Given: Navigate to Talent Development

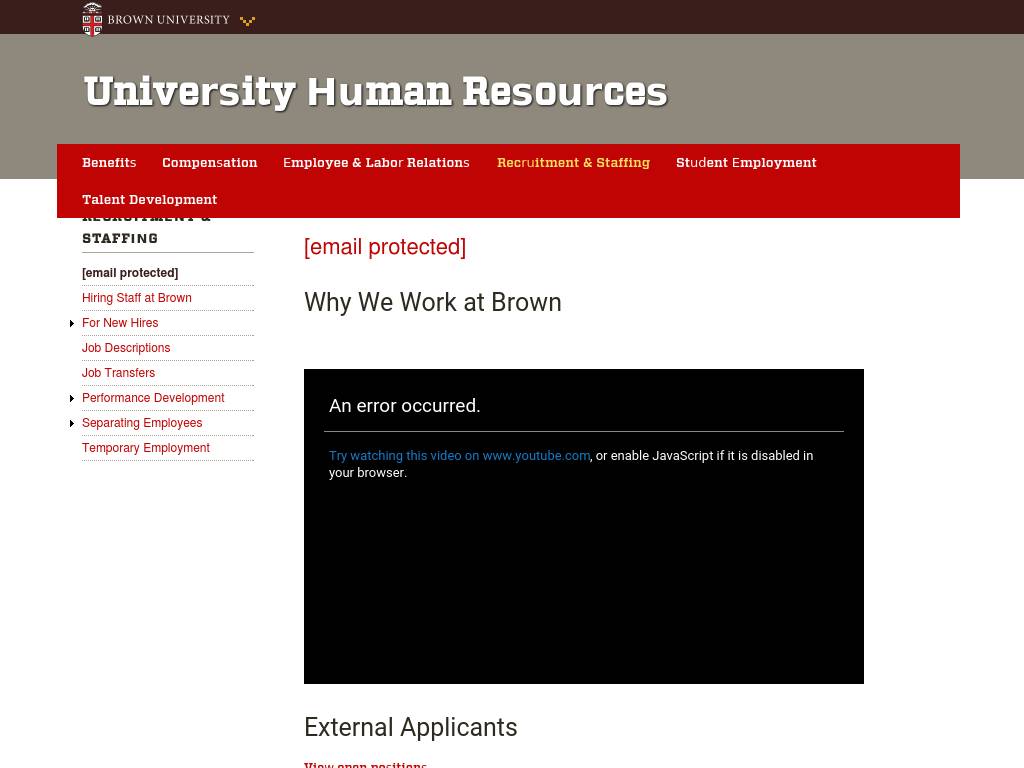Looking at the screenshot, I should point(149,200).
